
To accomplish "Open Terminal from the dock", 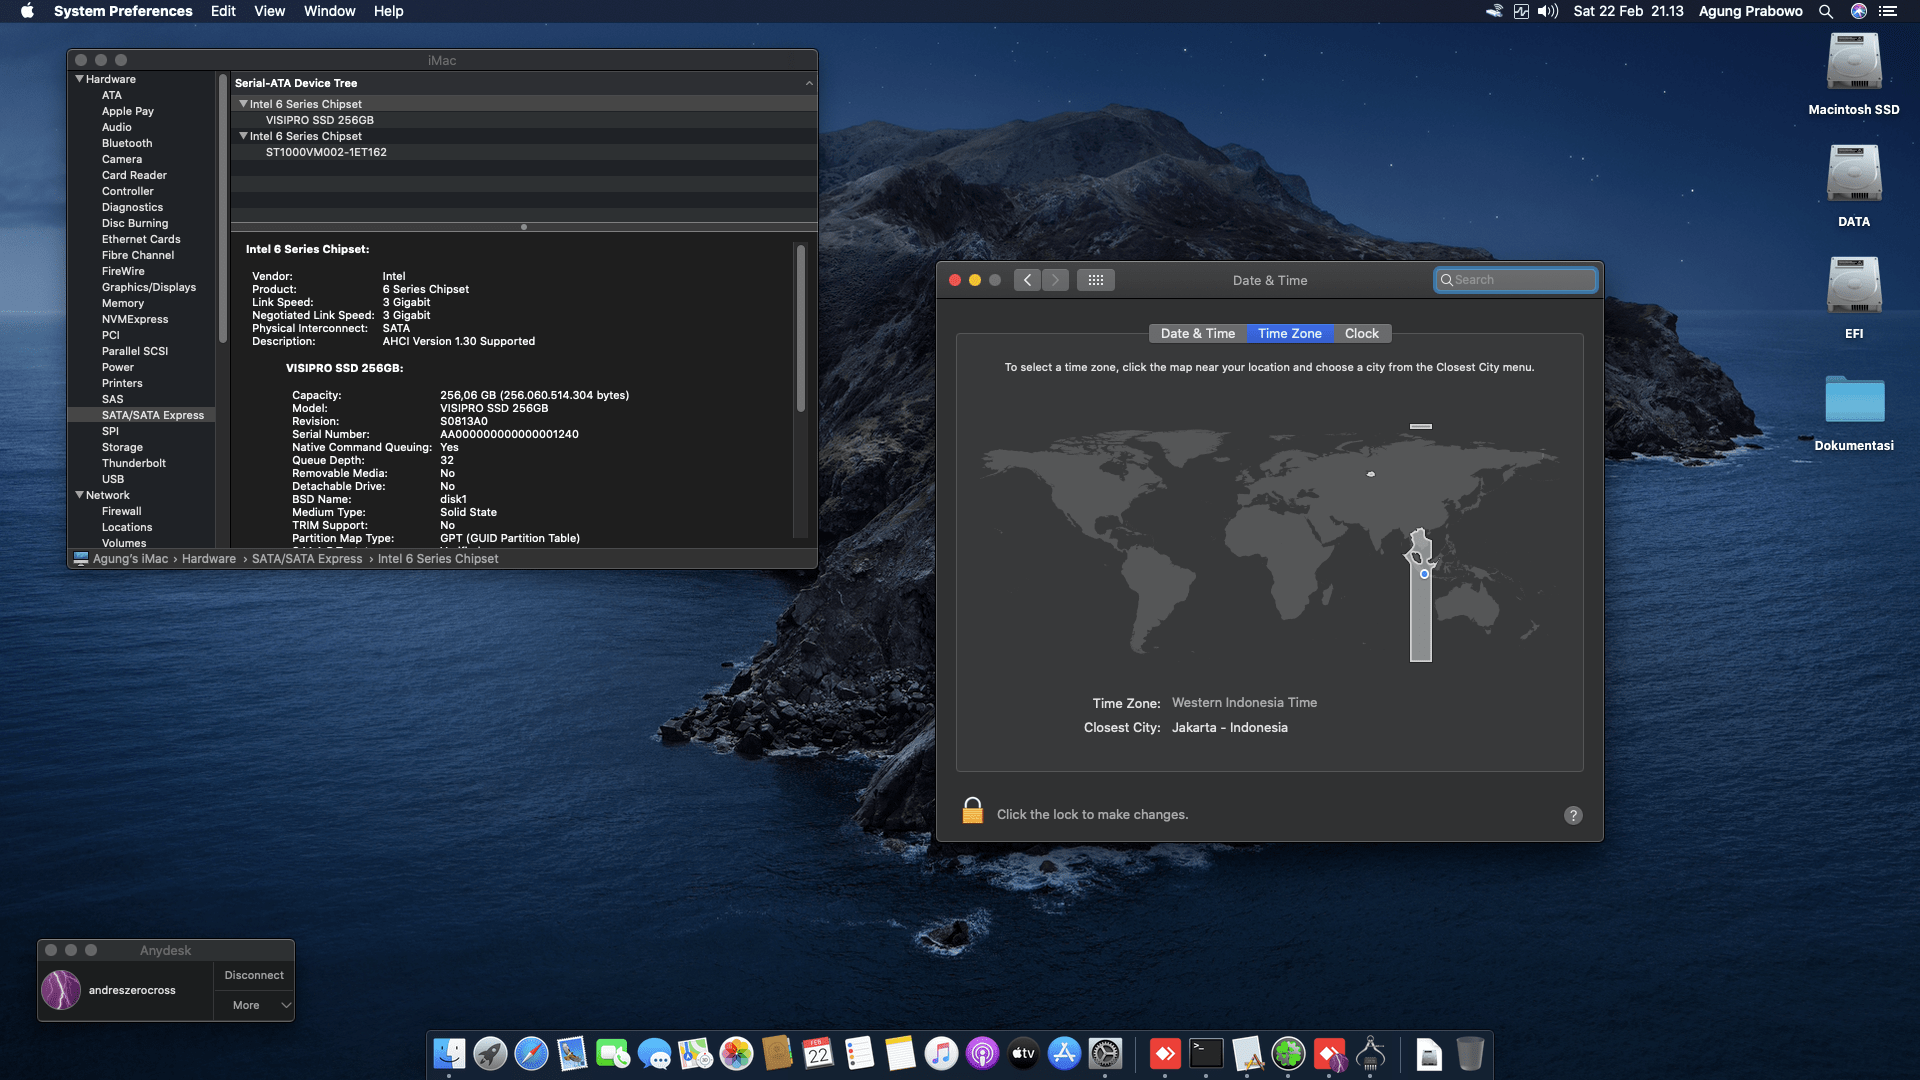I will [1206, 1053].
